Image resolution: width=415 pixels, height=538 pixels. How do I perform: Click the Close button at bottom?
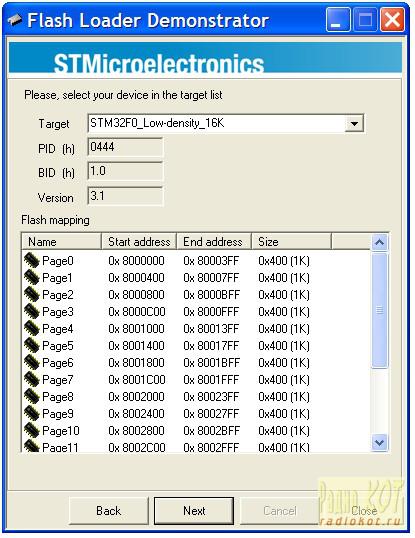tap(364, 511)
